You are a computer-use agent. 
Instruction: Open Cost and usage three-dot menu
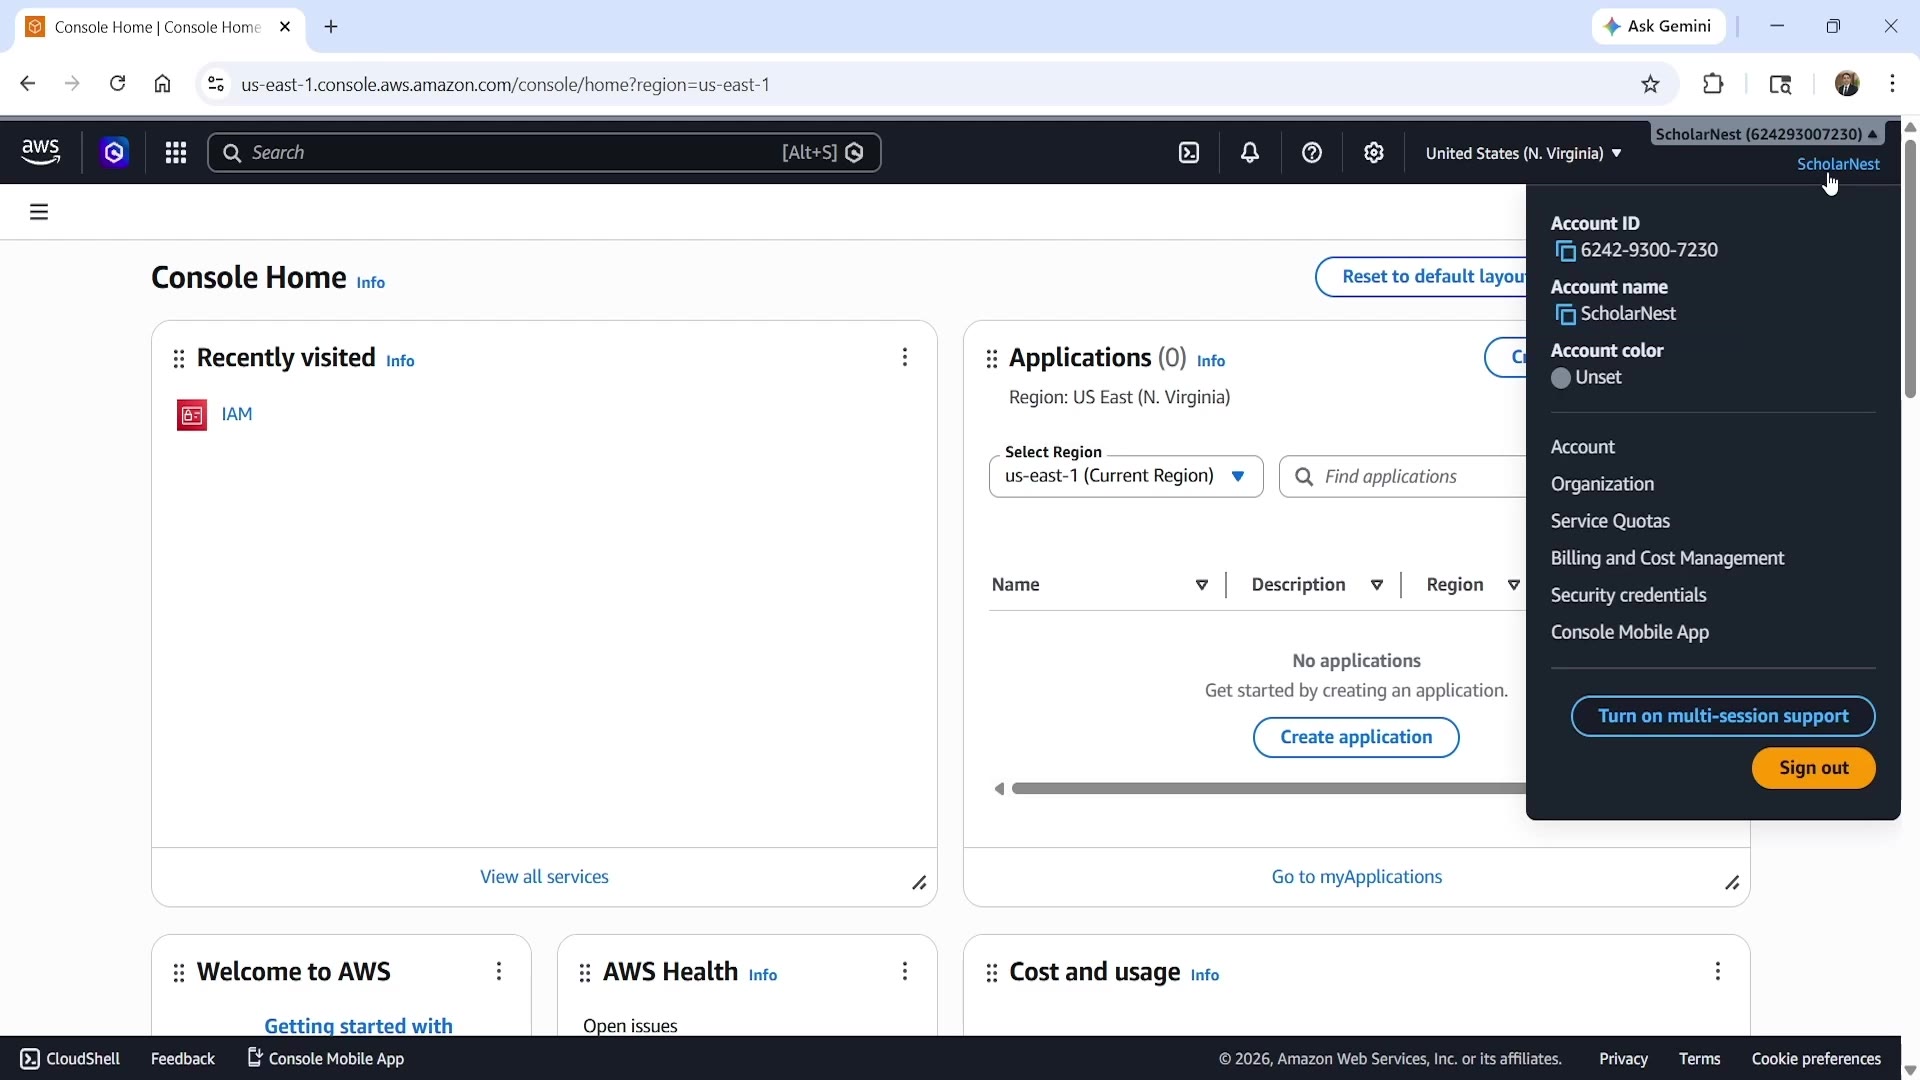[1718, 972]
